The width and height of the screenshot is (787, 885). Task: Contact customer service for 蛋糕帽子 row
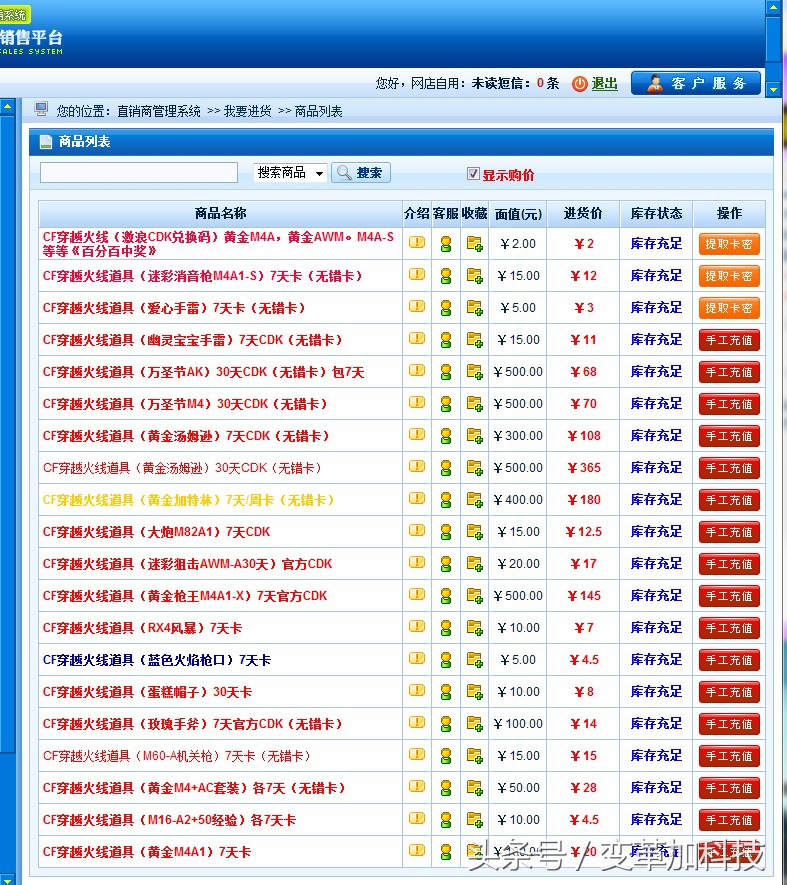[x=446, y=691]
